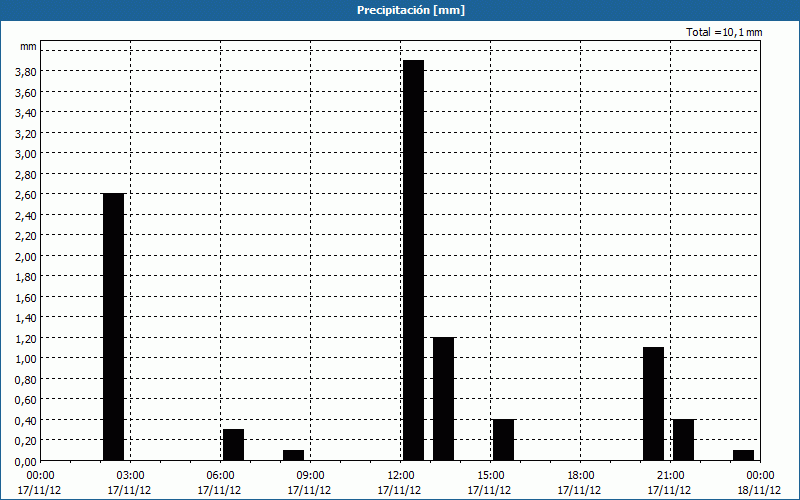Click the 0,40 axis value

pyautogui.click(x=26, y=421)
